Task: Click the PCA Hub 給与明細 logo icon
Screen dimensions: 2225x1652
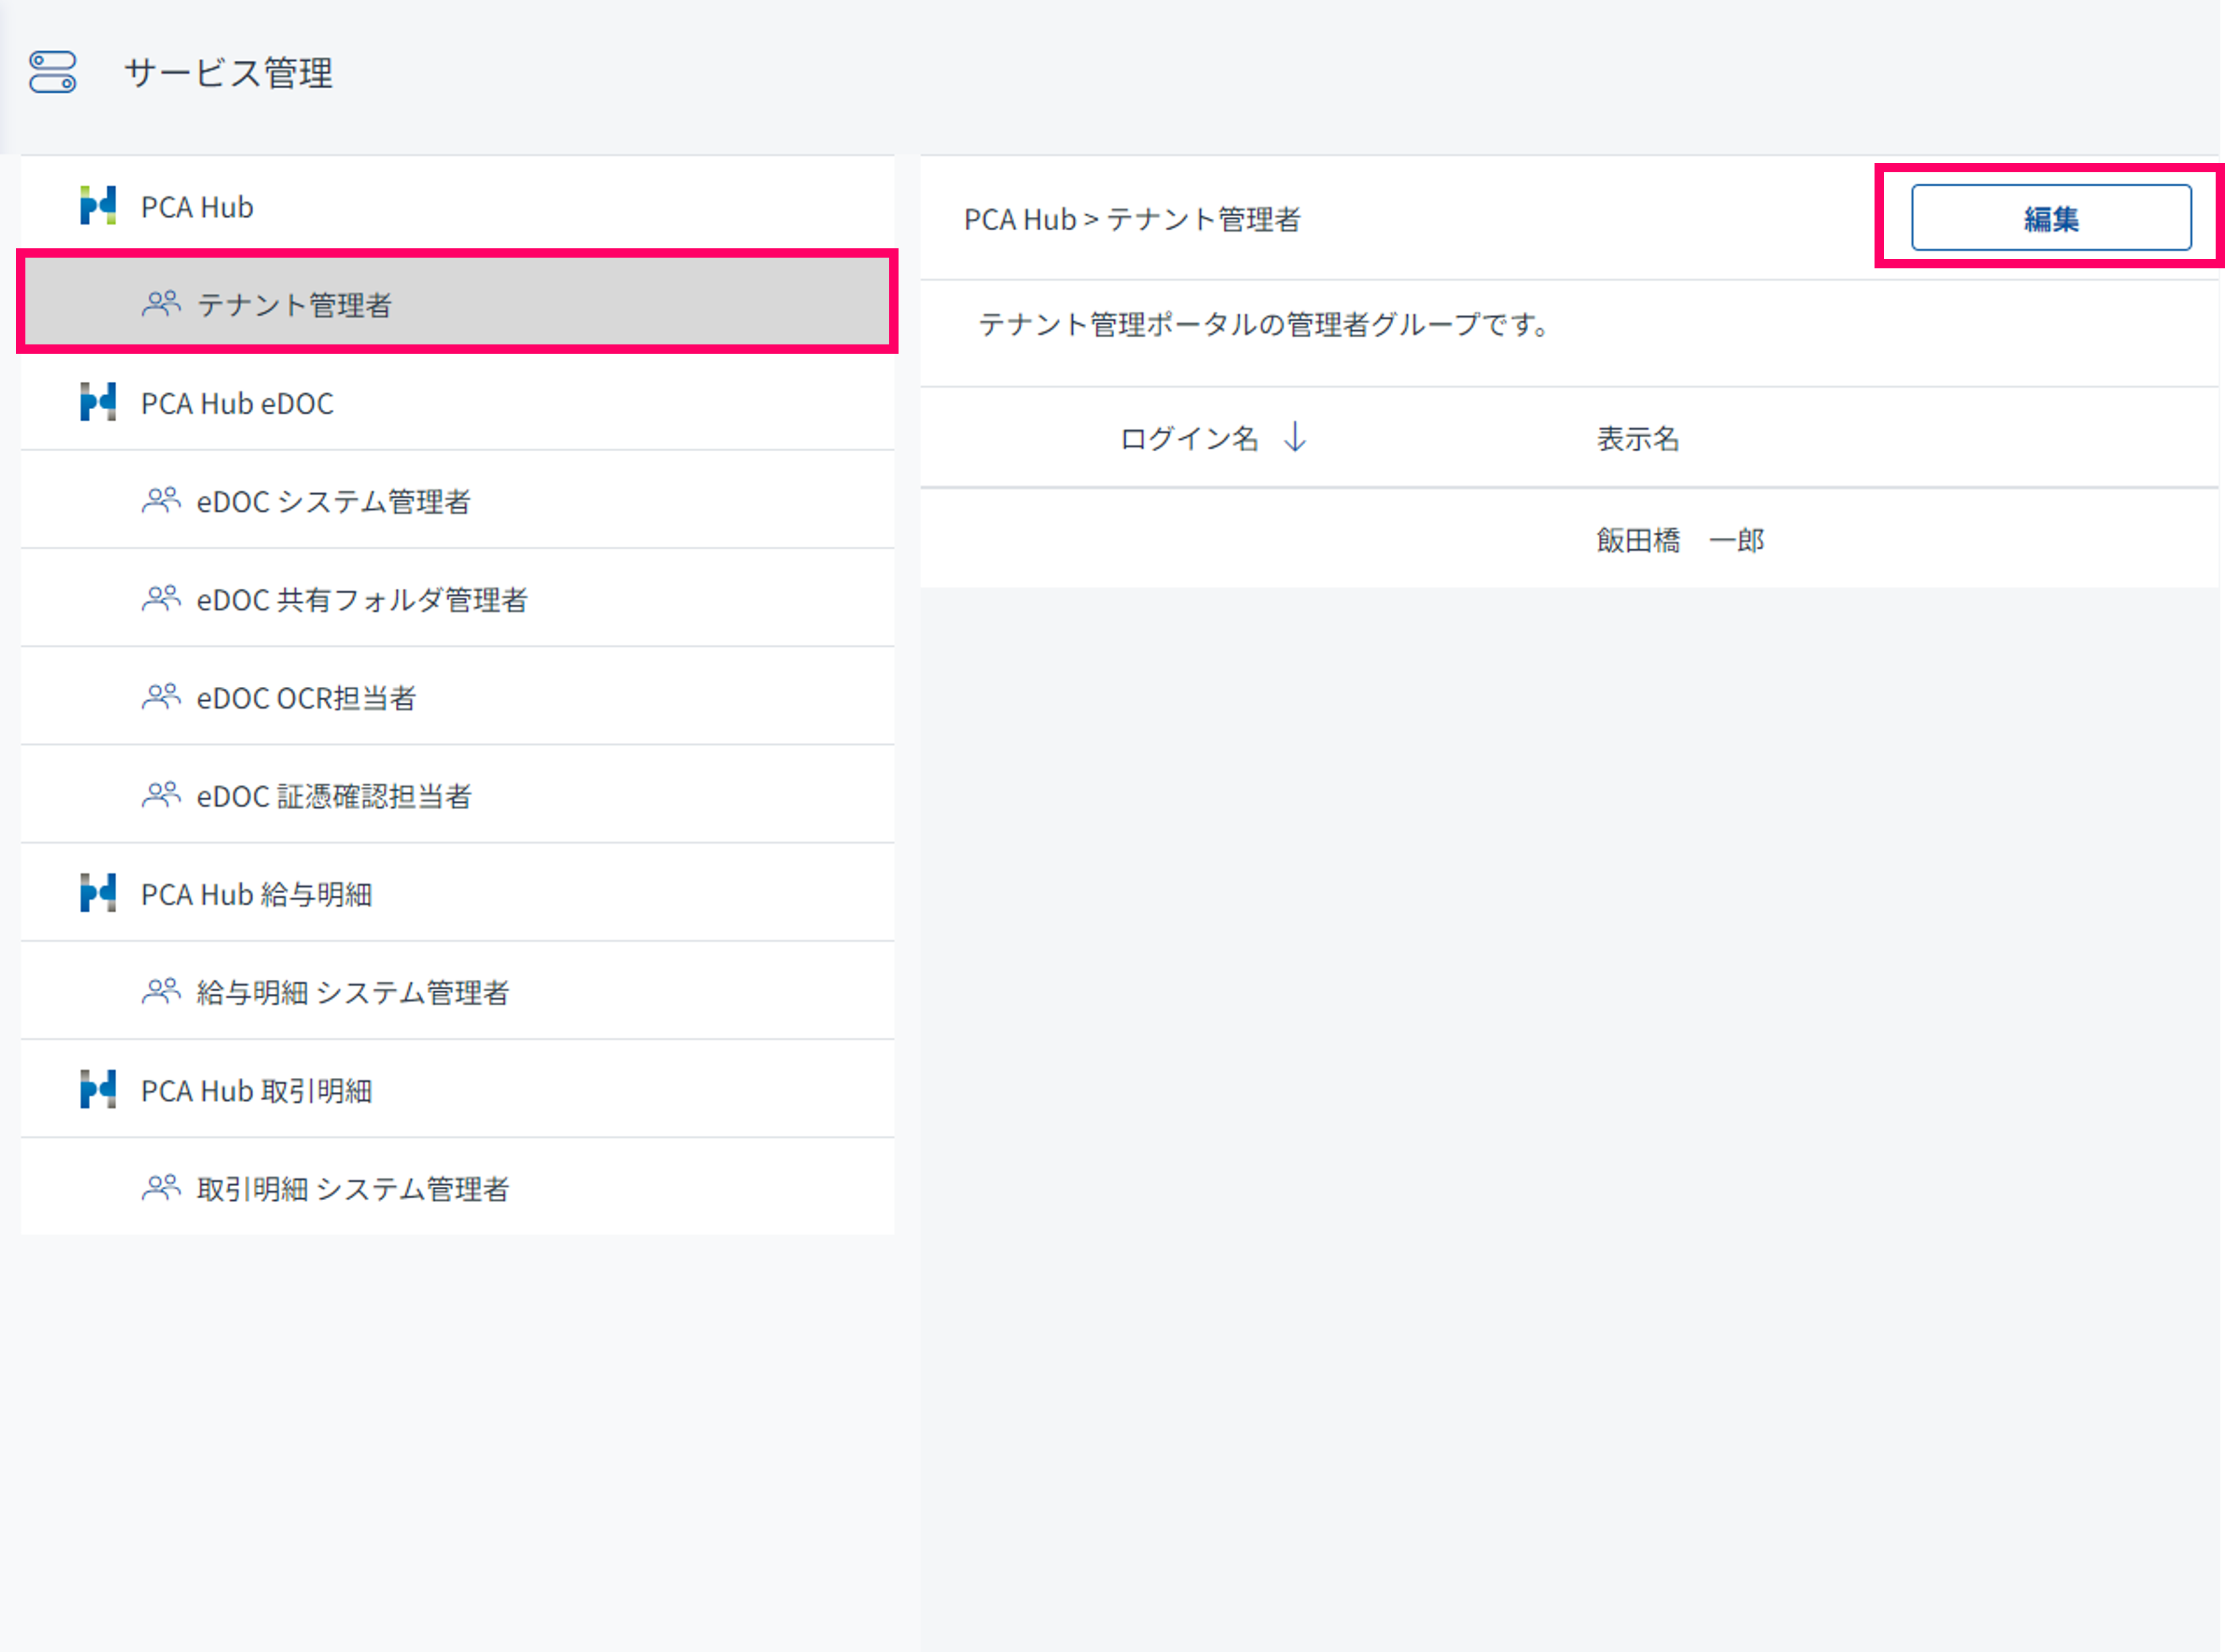Action: pos(98,893)
